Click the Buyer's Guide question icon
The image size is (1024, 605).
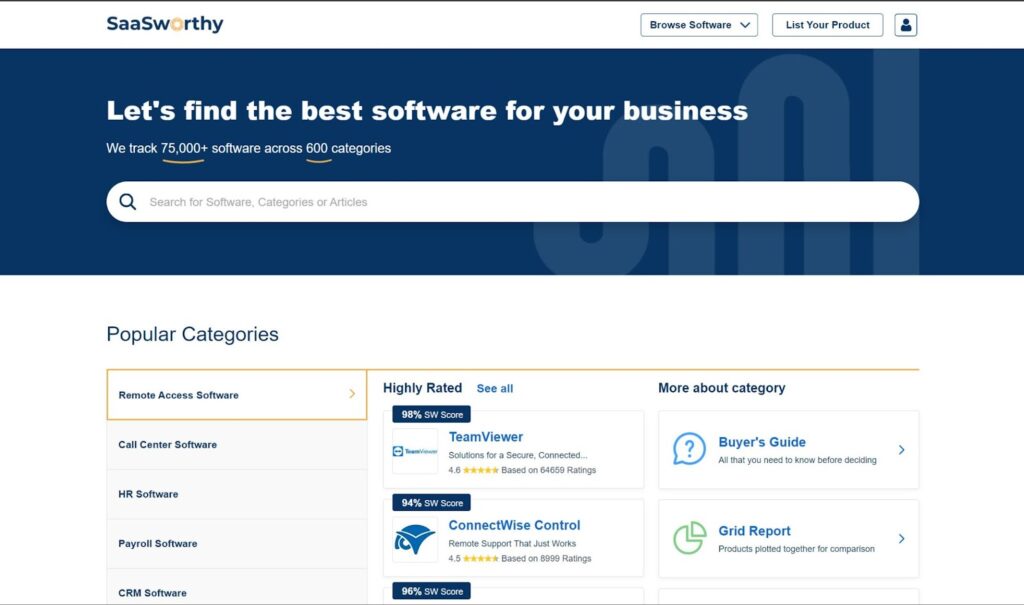[x=689, y=449]
